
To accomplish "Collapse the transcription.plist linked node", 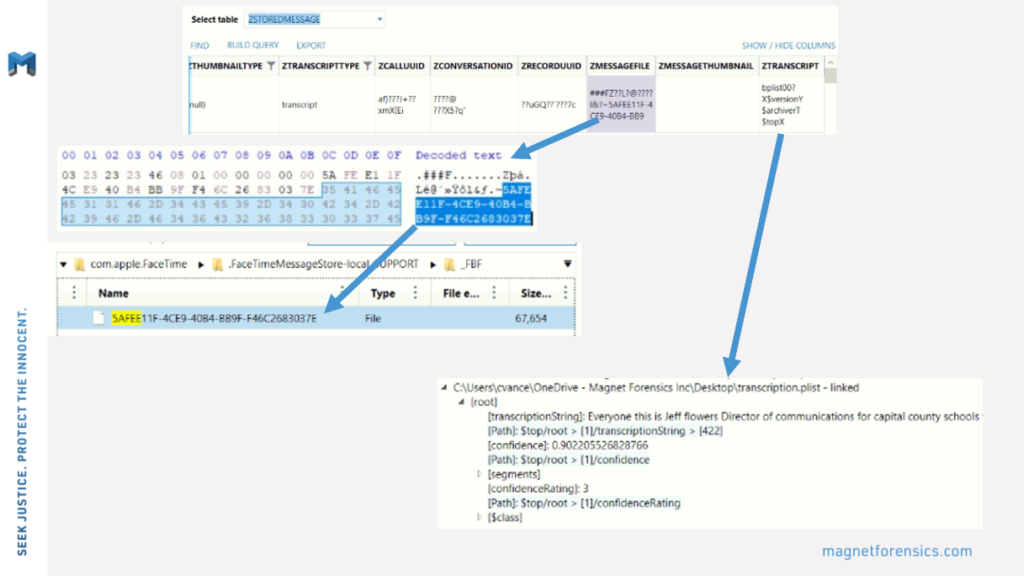I will point(445,387).
